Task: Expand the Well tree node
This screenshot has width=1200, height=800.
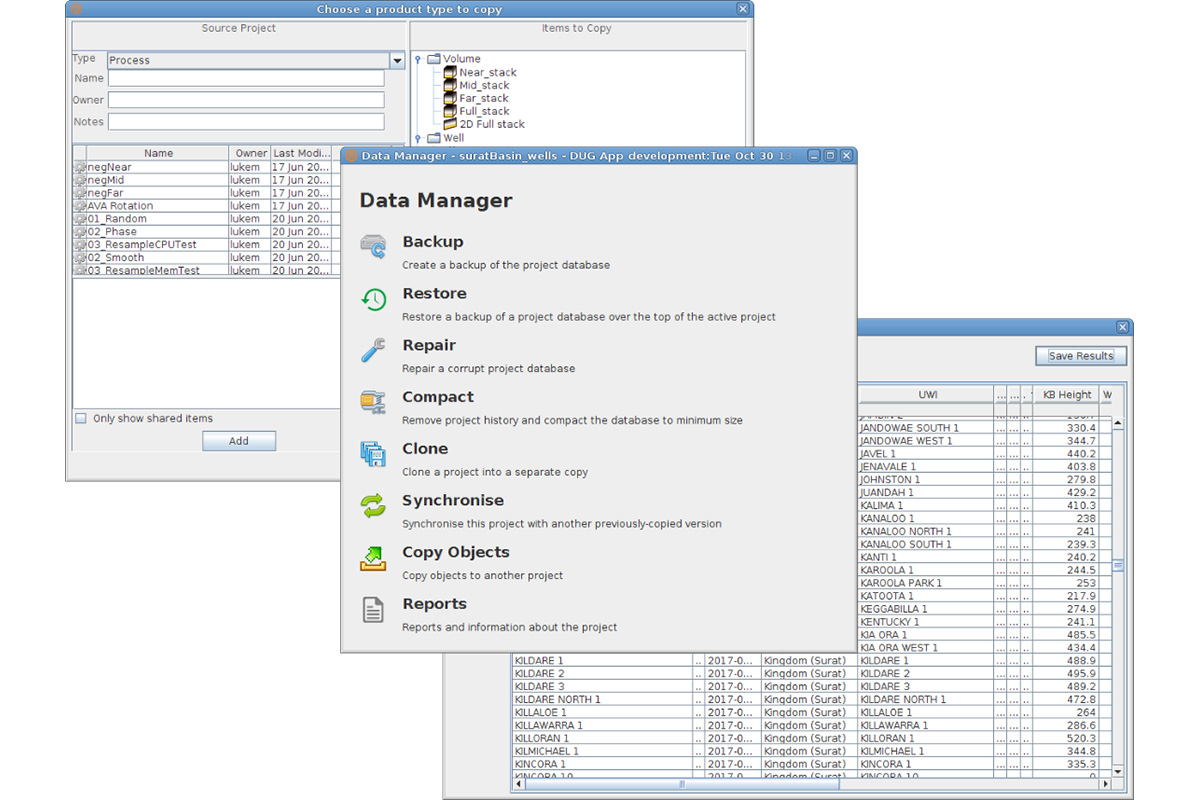Action: [418, 139]
